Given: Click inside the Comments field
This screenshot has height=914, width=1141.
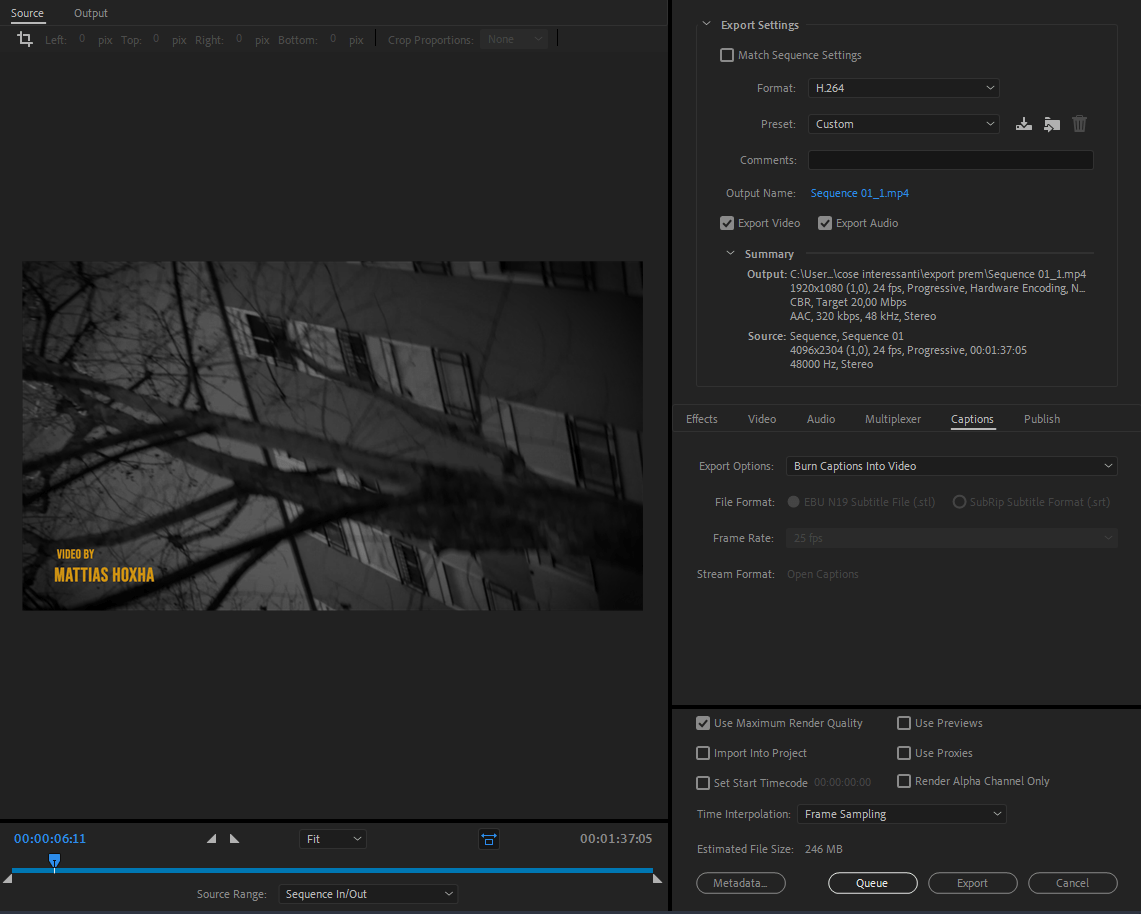Looking at the screenshot, I should 949,159.
